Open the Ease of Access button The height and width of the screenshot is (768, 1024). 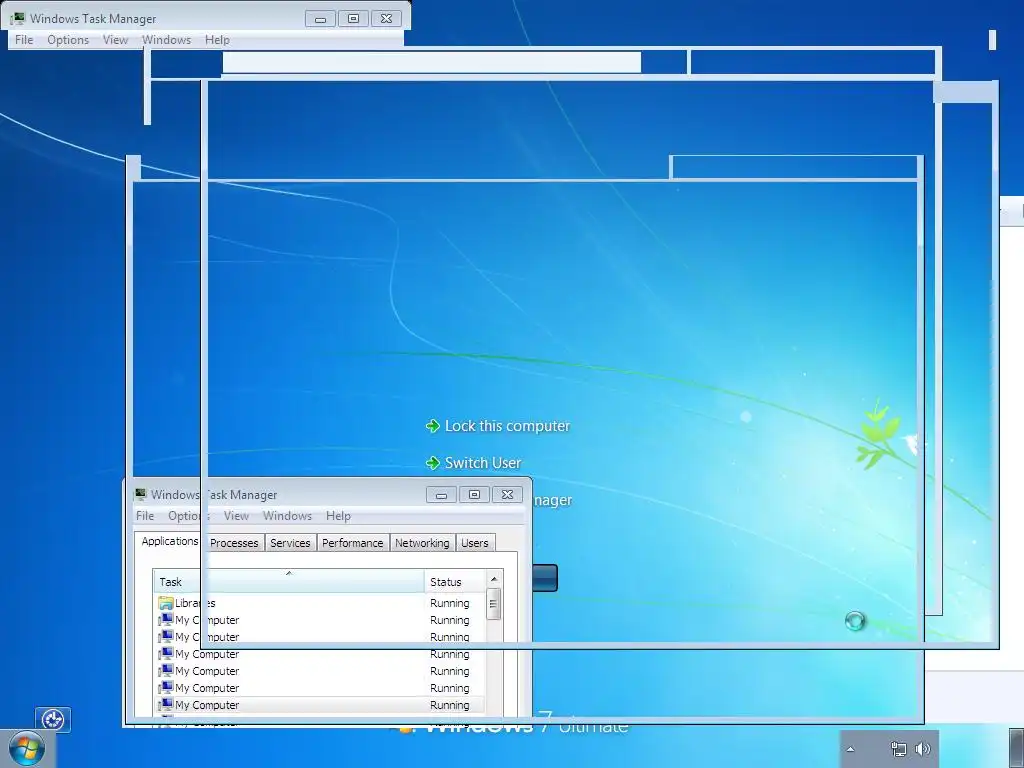coord(53,720)
